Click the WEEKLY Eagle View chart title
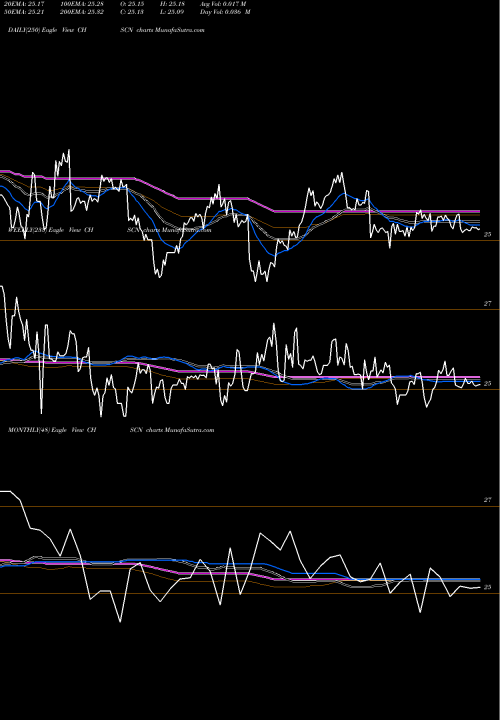The width and height of the screenshot is (500, 720). pyautogui.click(x=110, y=230)
